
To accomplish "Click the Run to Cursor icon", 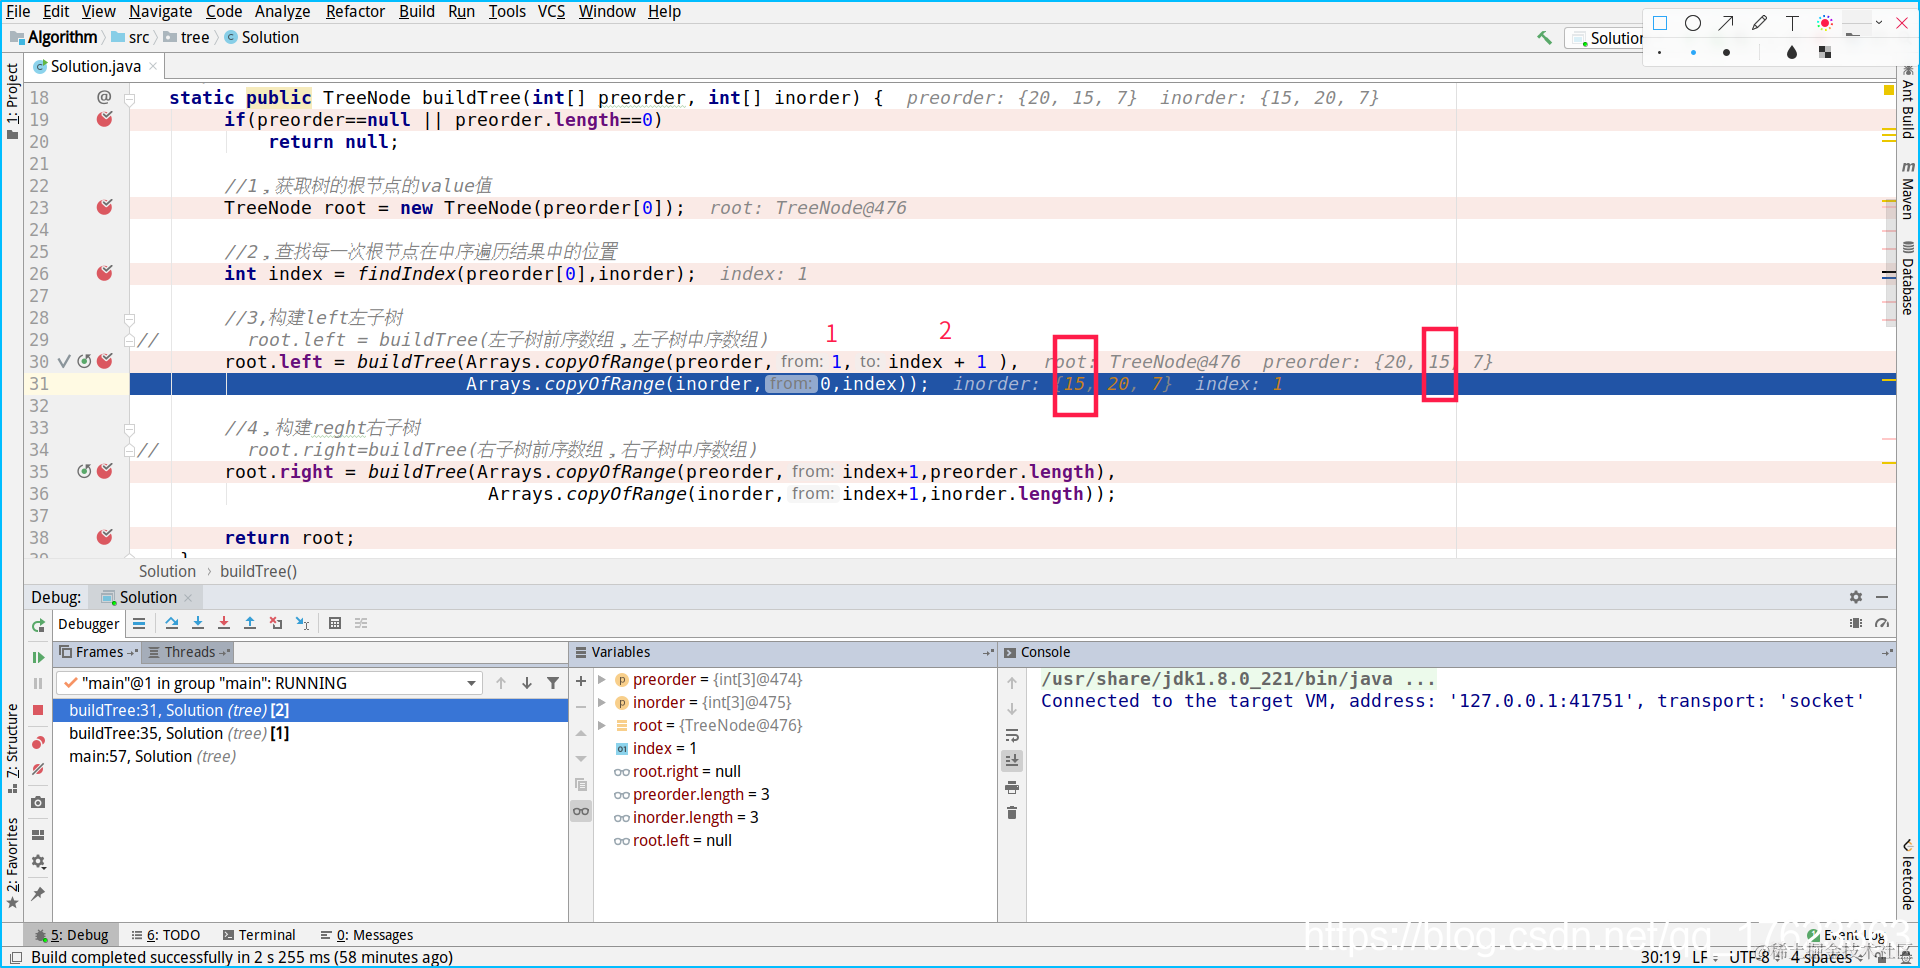I will (x=302, y=623).
